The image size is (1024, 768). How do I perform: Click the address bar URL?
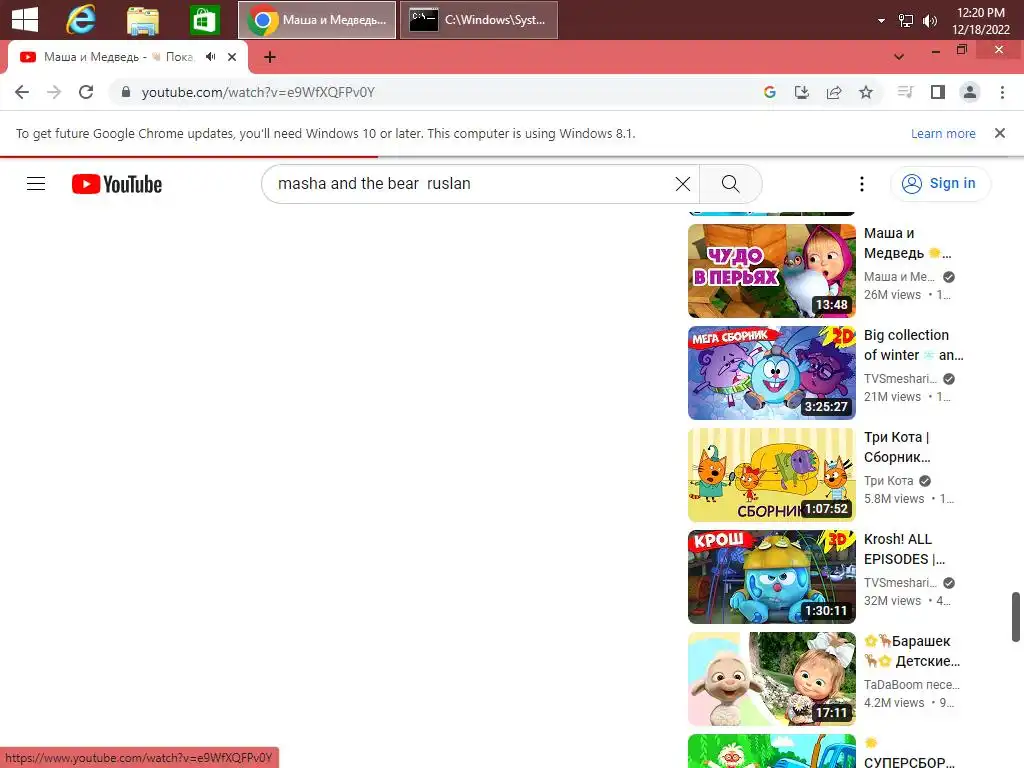pos(258,92)
